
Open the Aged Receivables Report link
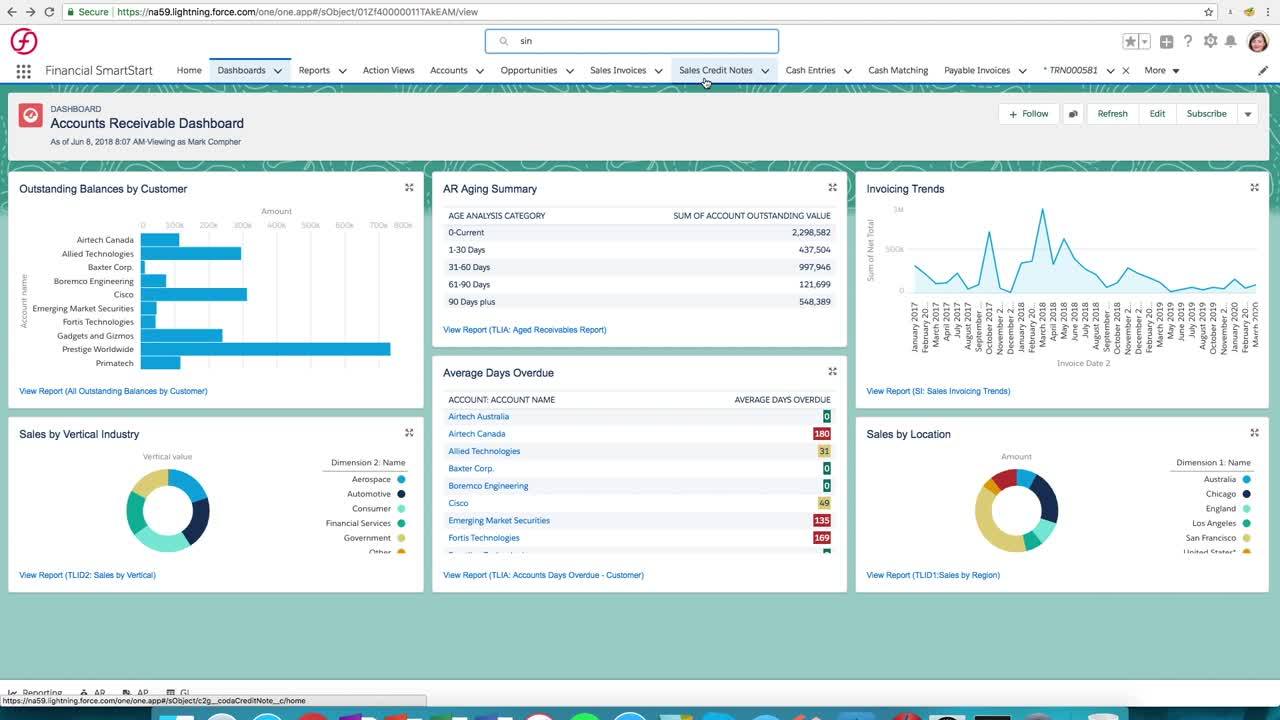click(x=524, y=330)
